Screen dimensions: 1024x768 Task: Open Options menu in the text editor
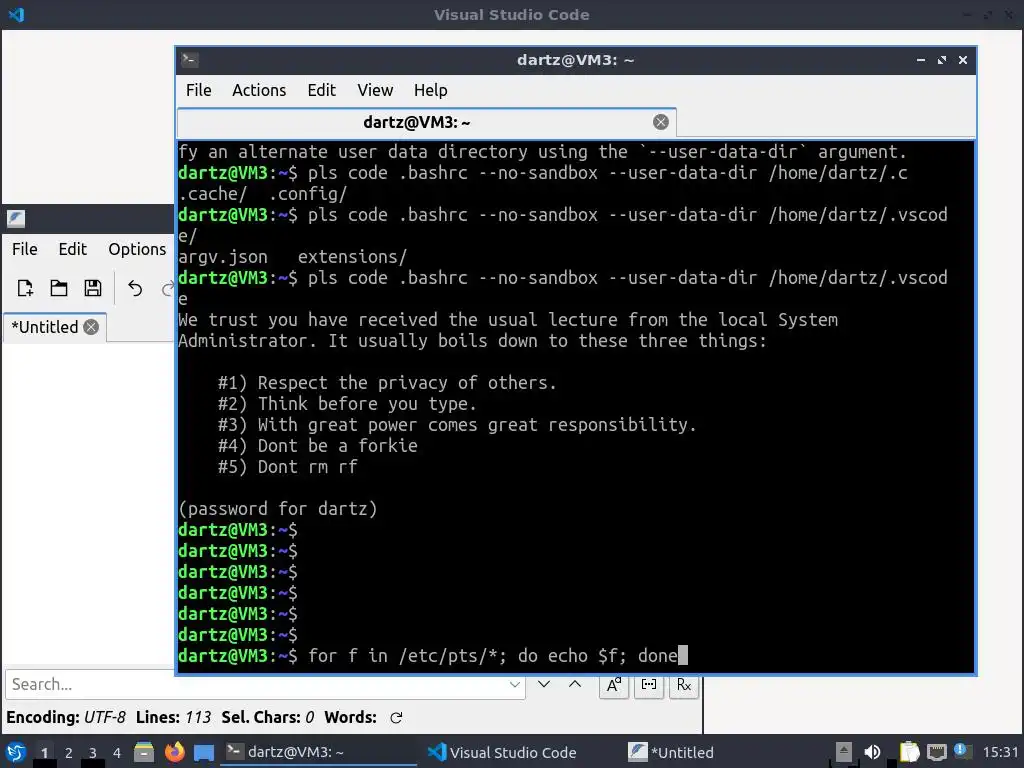(x=137, y=249)
